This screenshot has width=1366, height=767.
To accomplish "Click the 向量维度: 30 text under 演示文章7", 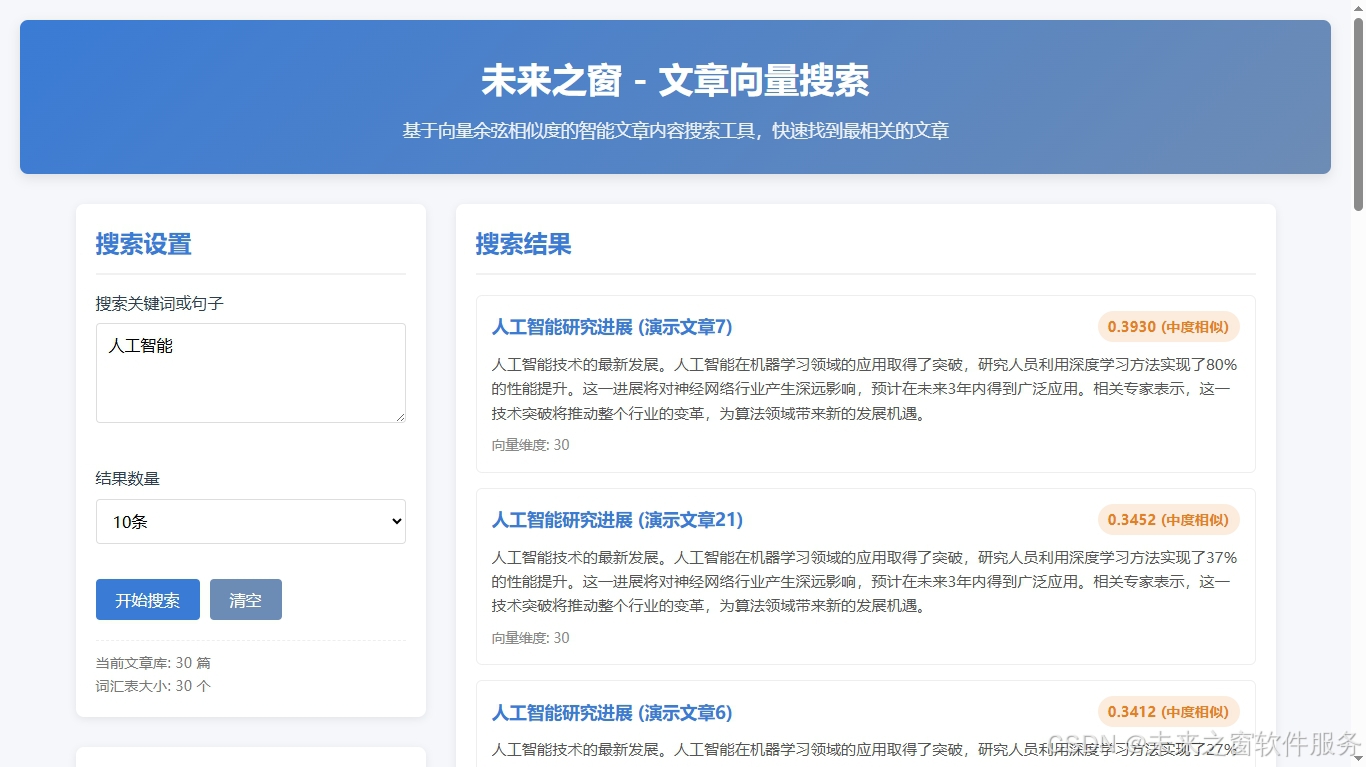I will (x=531, y=445).
